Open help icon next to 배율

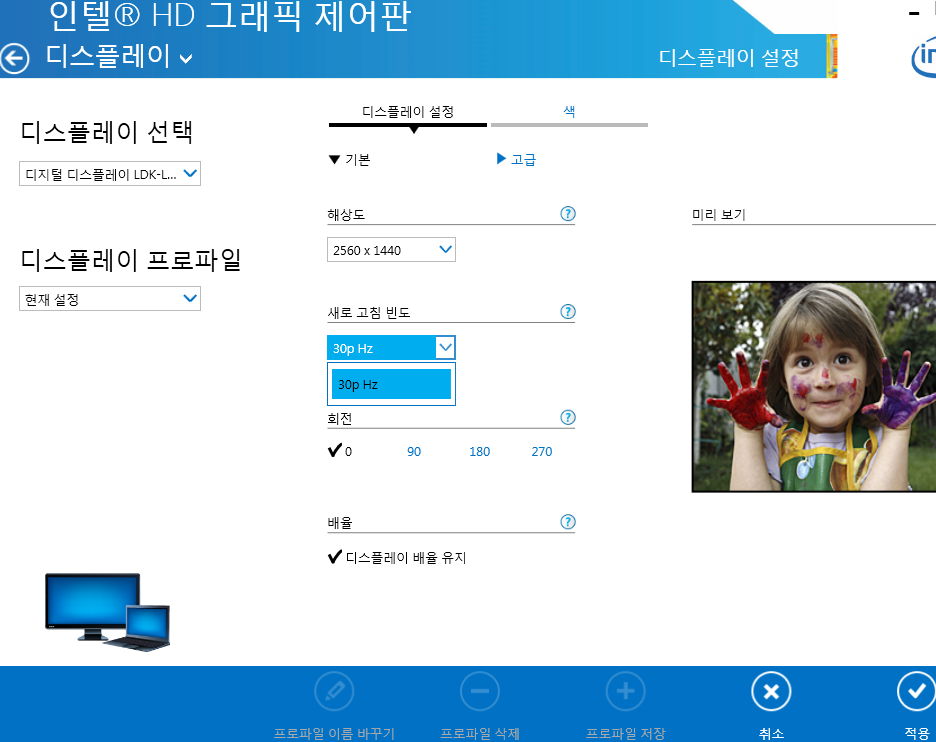pyautogui.click(x=568, y=521)
